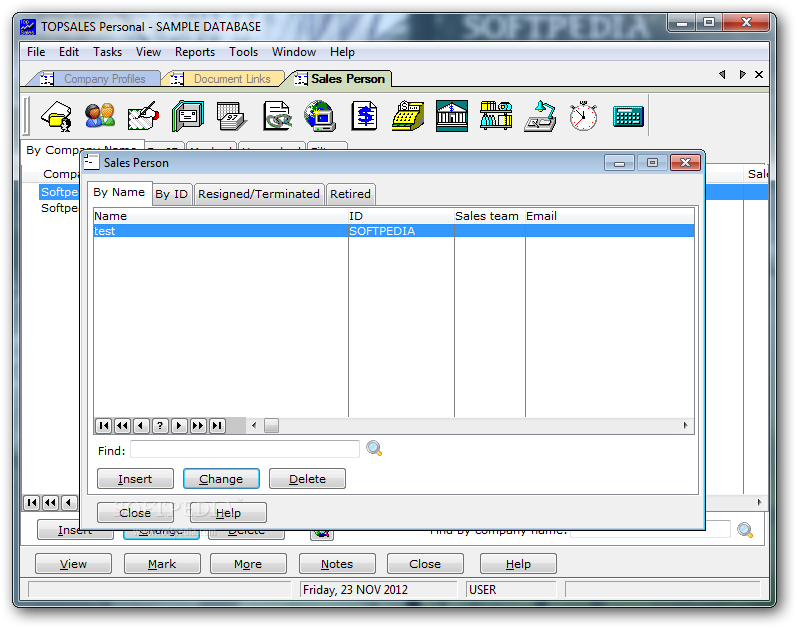Select the By Name tab
This screenshot has height=628, width=797.
119,193
